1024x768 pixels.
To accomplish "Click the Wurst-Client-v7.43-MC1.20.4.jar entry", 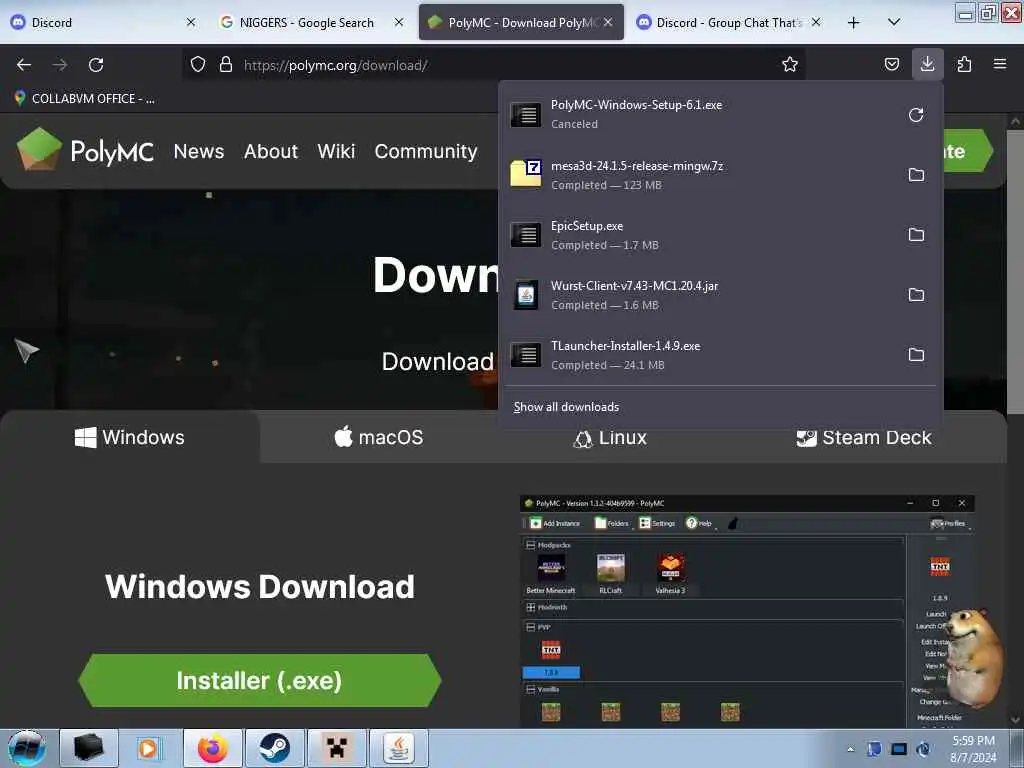I will 702,295.
